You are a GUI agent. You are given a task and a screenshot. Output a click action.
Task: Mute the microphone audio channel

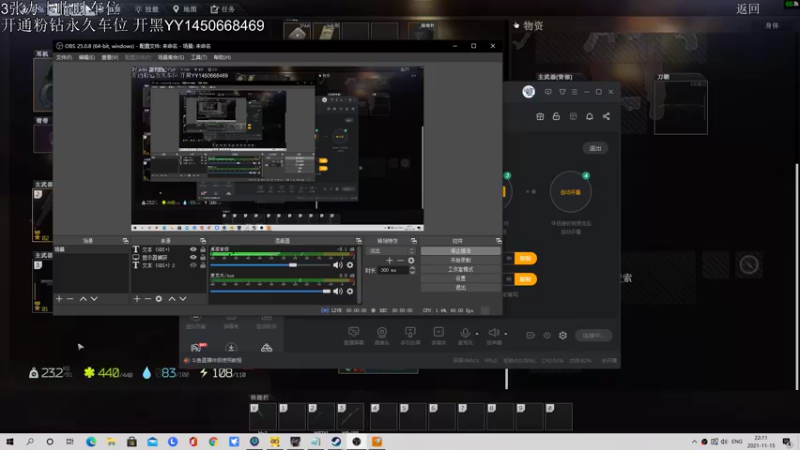point(338,291)
